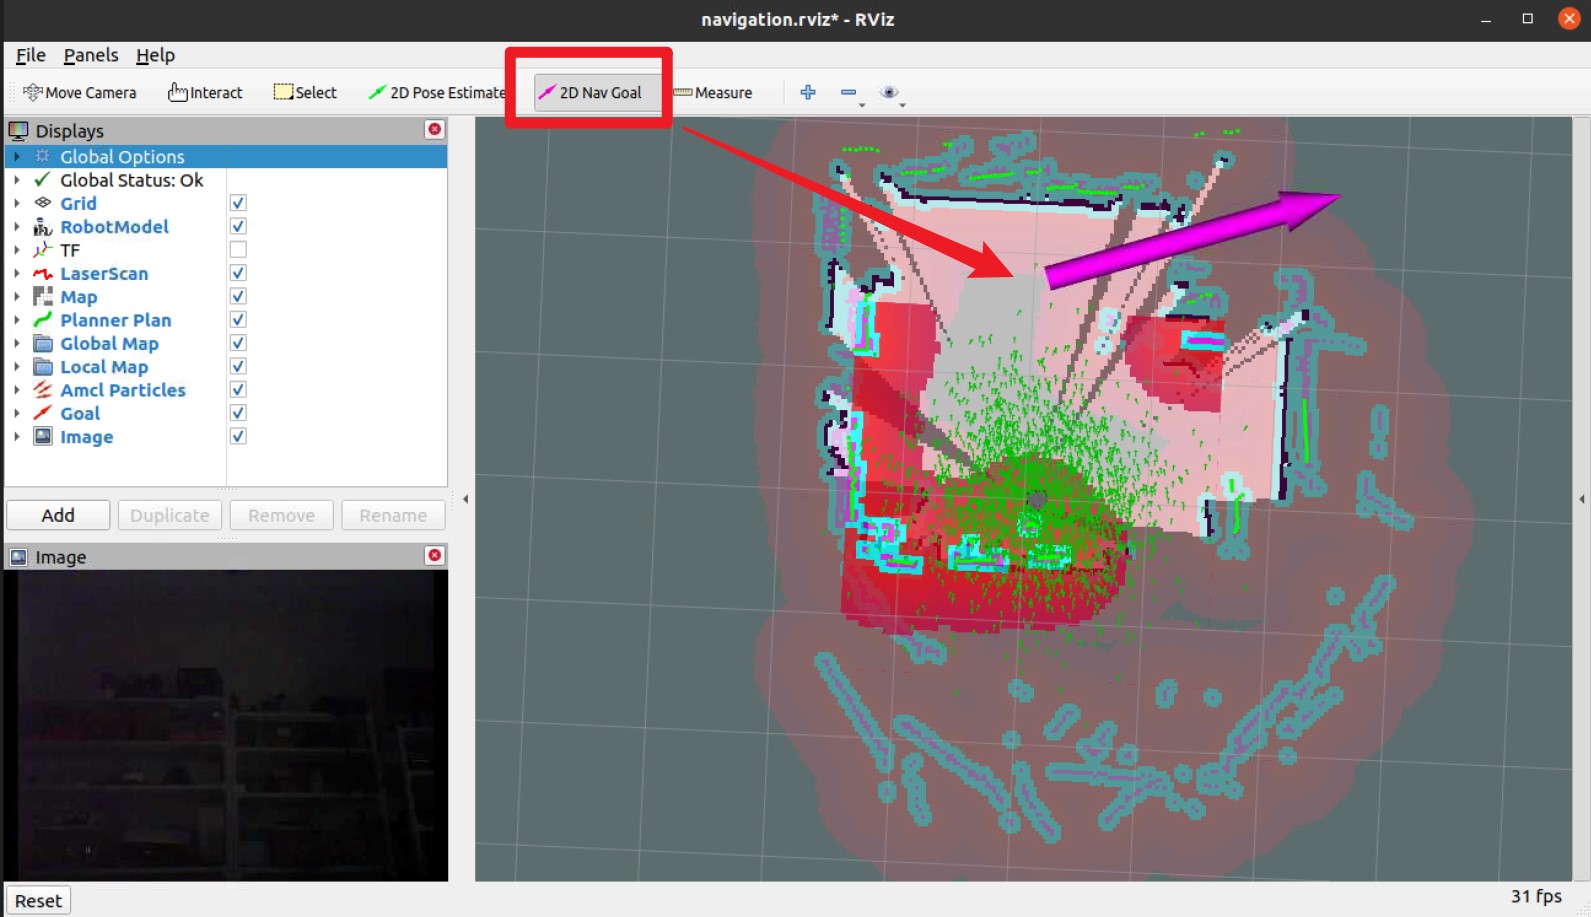Click the Image display icon in tree

tap(42, 437)
